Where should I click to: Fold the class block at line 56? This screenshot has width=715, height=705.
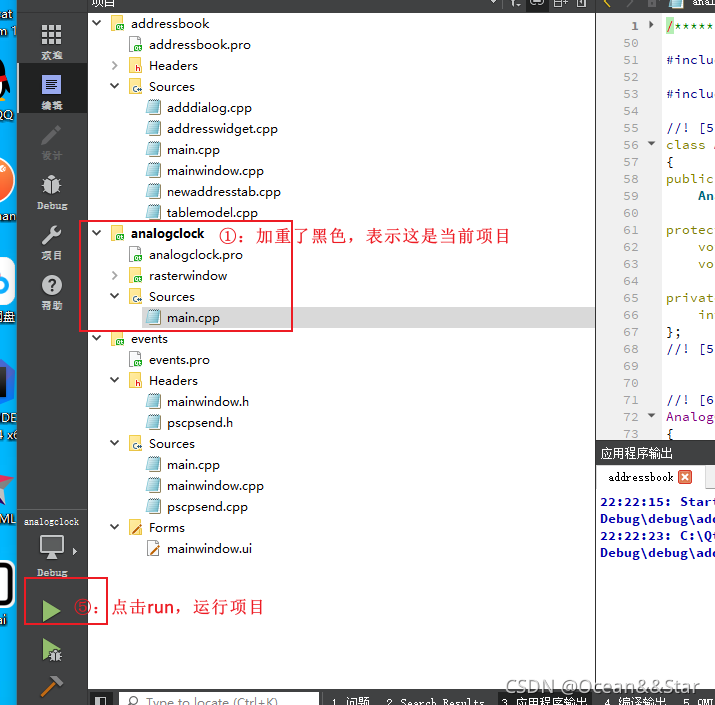[652, 144]
